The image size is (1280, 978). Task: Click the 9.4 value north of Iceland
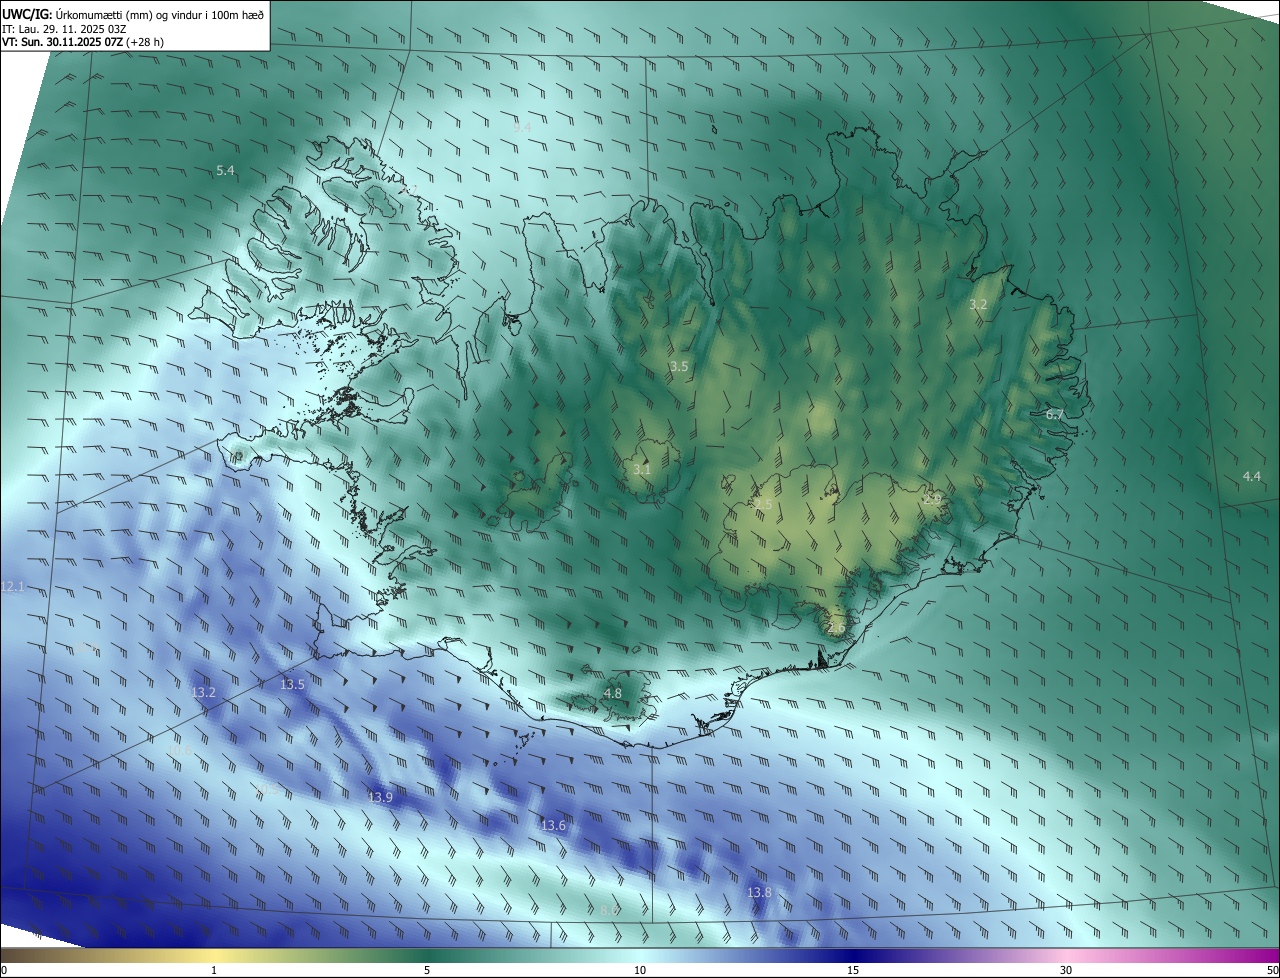point(522,127)
